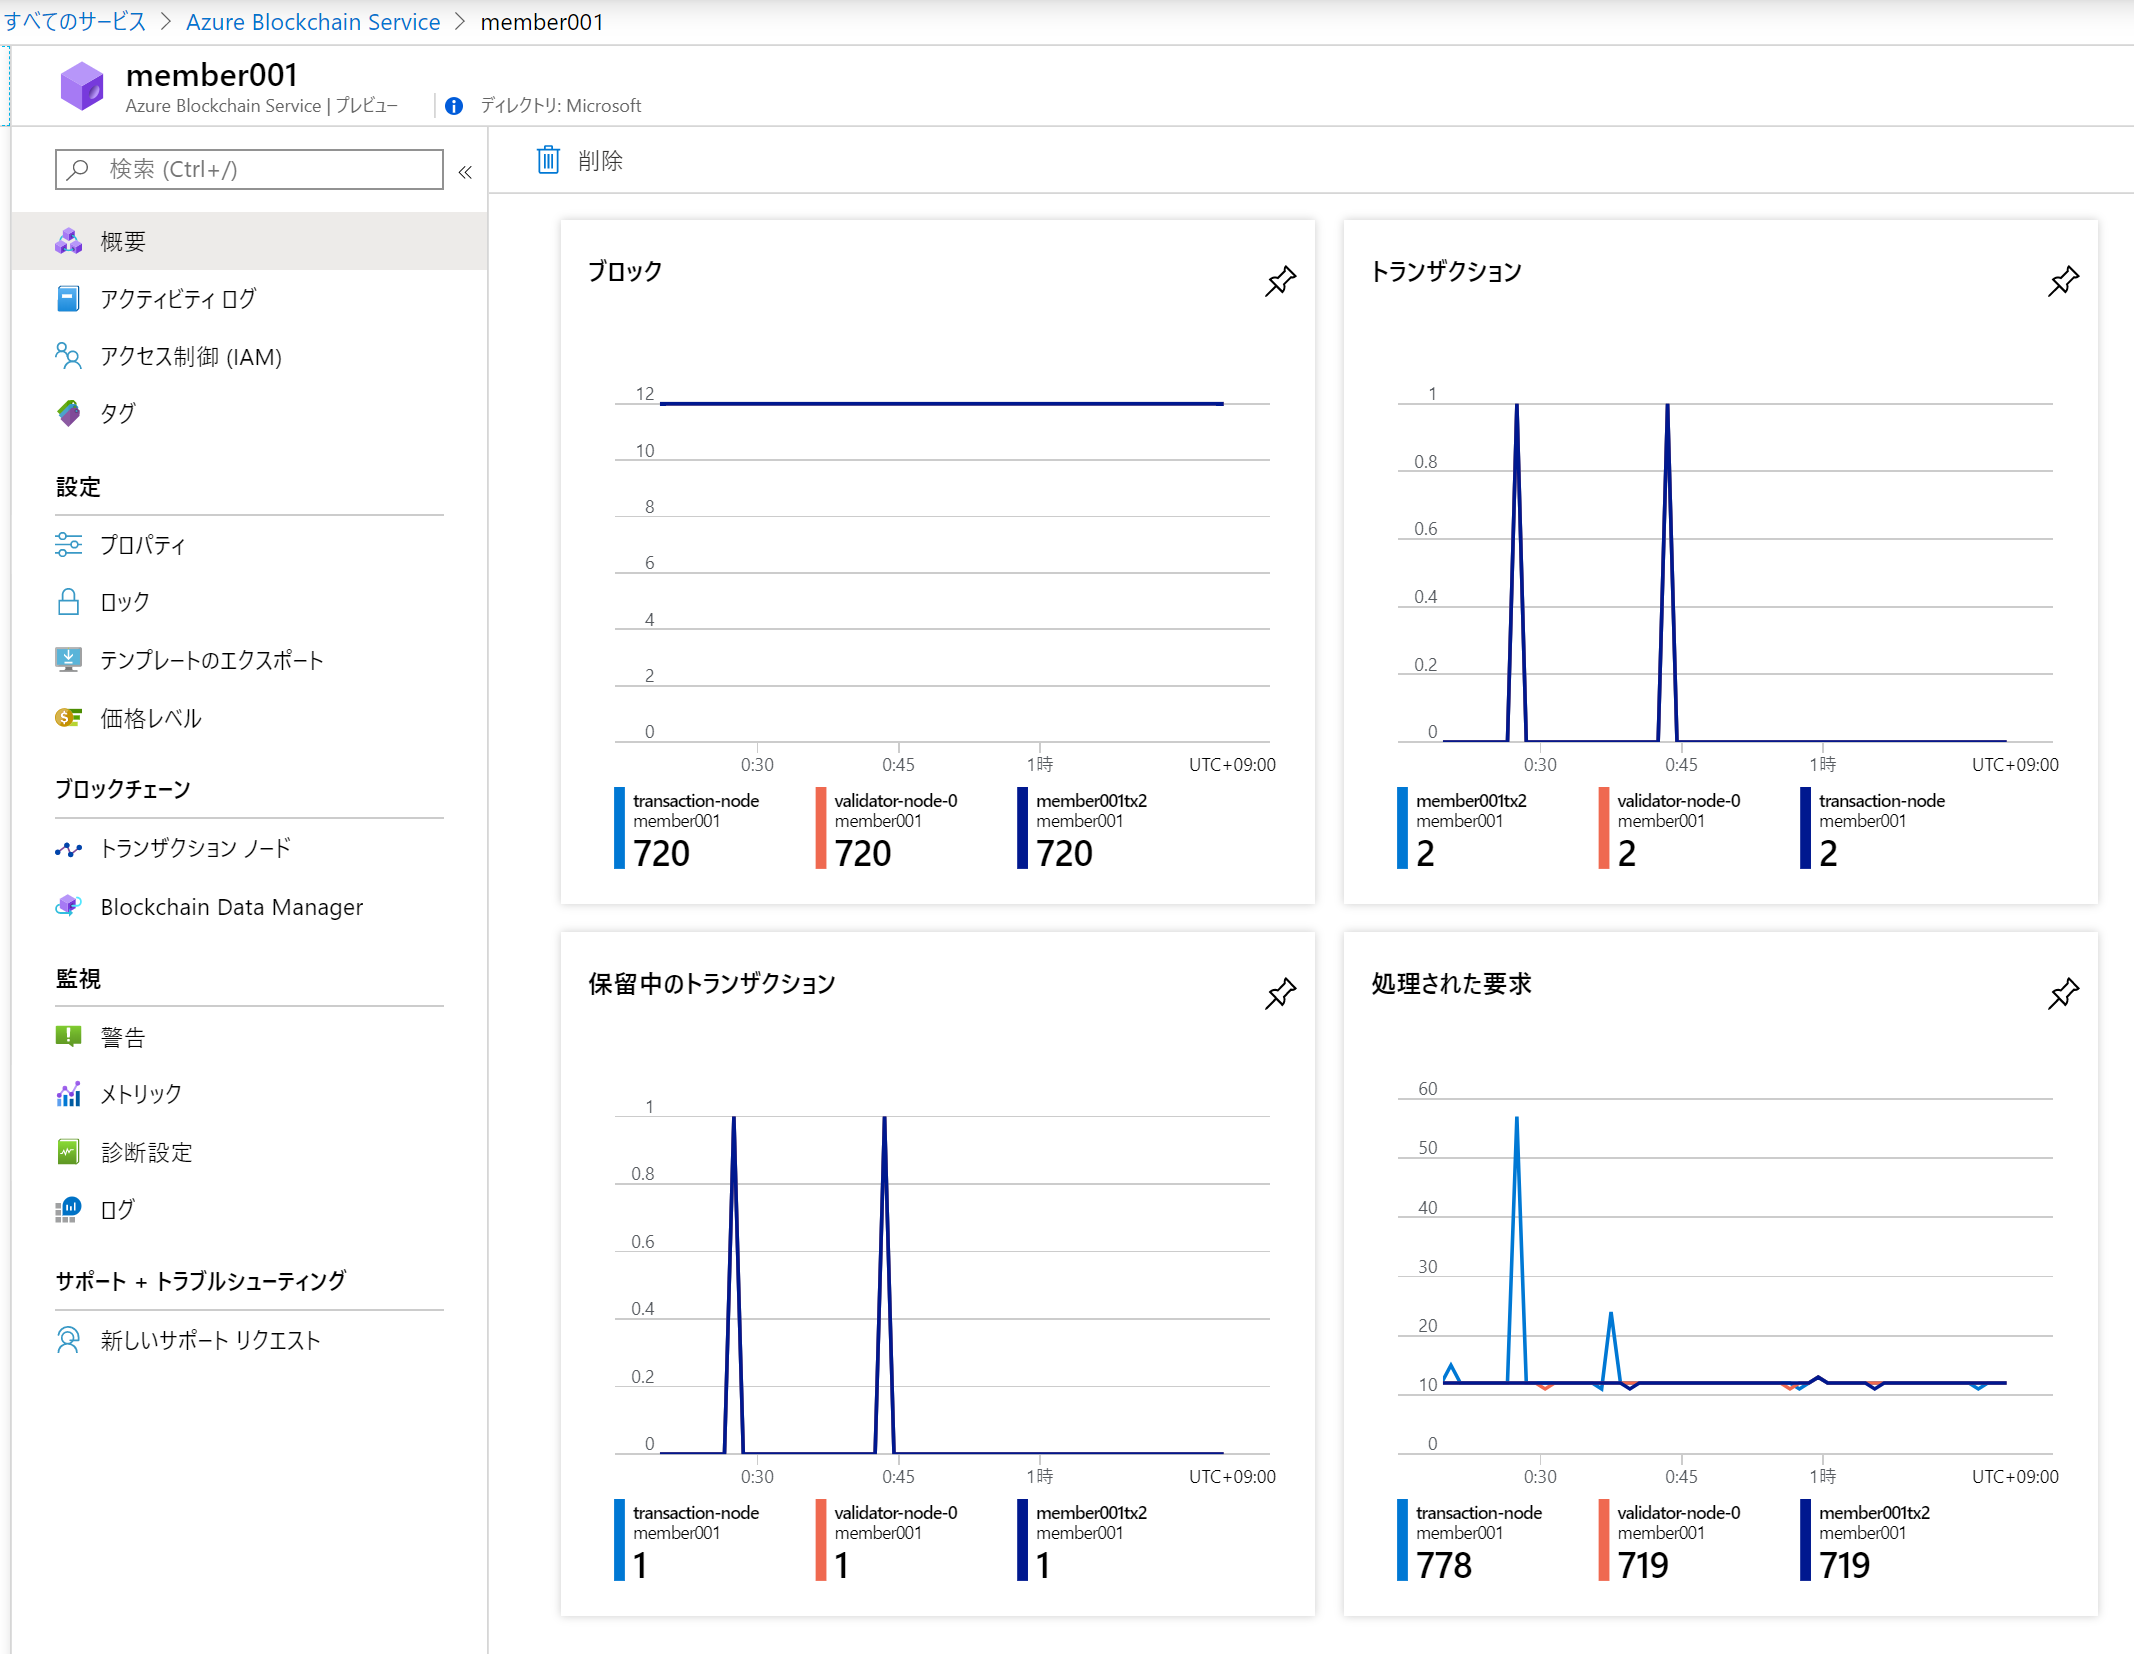Open 価格レベル settings

click(151, 718)
